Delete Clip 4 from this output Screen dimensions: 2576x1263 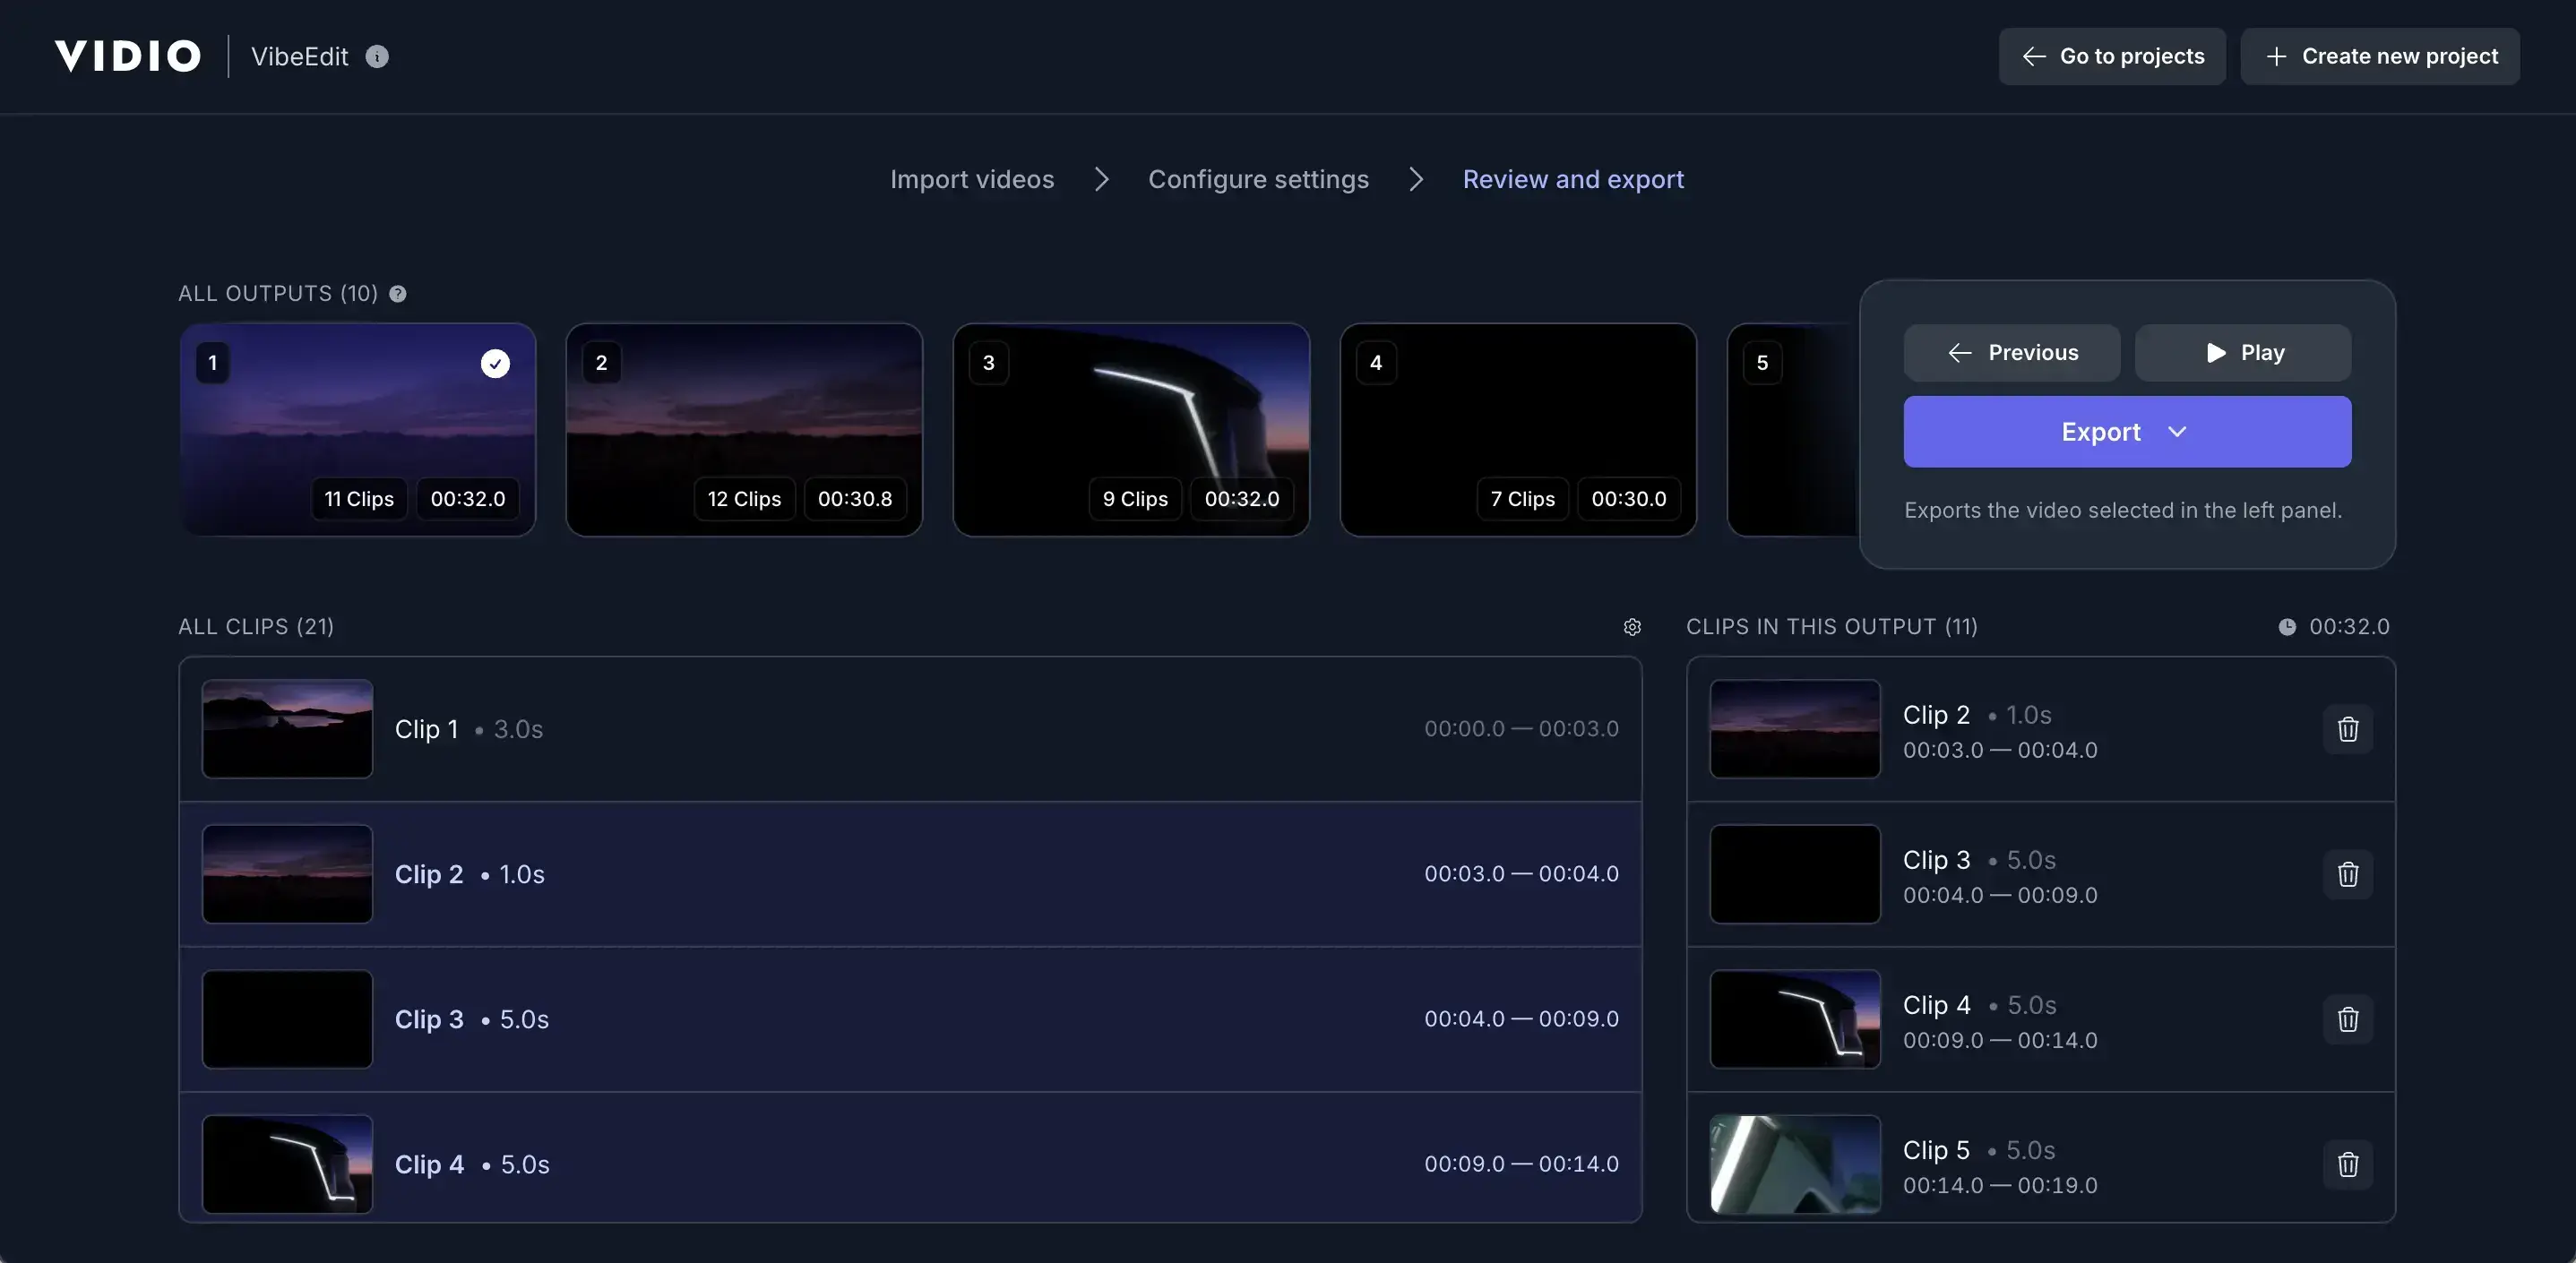[x=2348, y=1019]
